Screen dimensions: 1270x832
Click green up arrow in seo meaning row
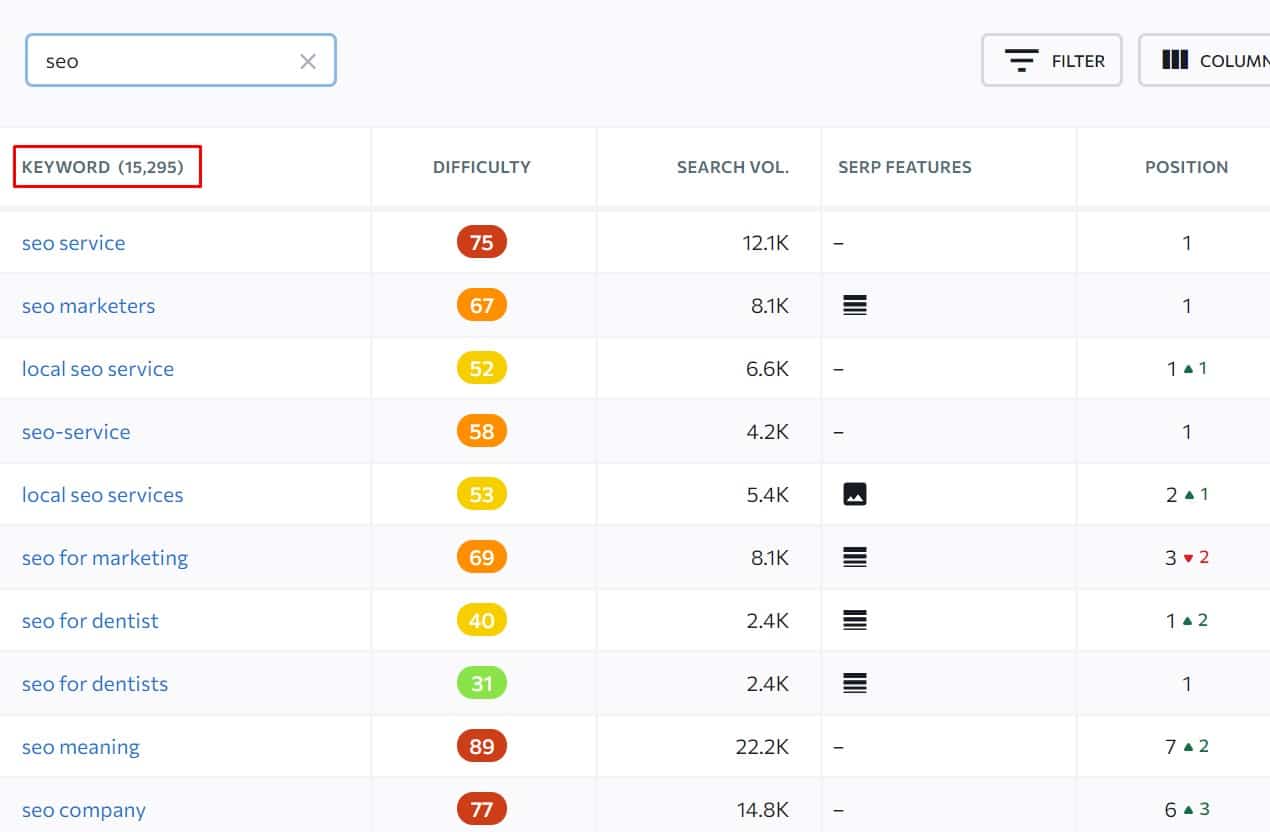pos(1188,747)
